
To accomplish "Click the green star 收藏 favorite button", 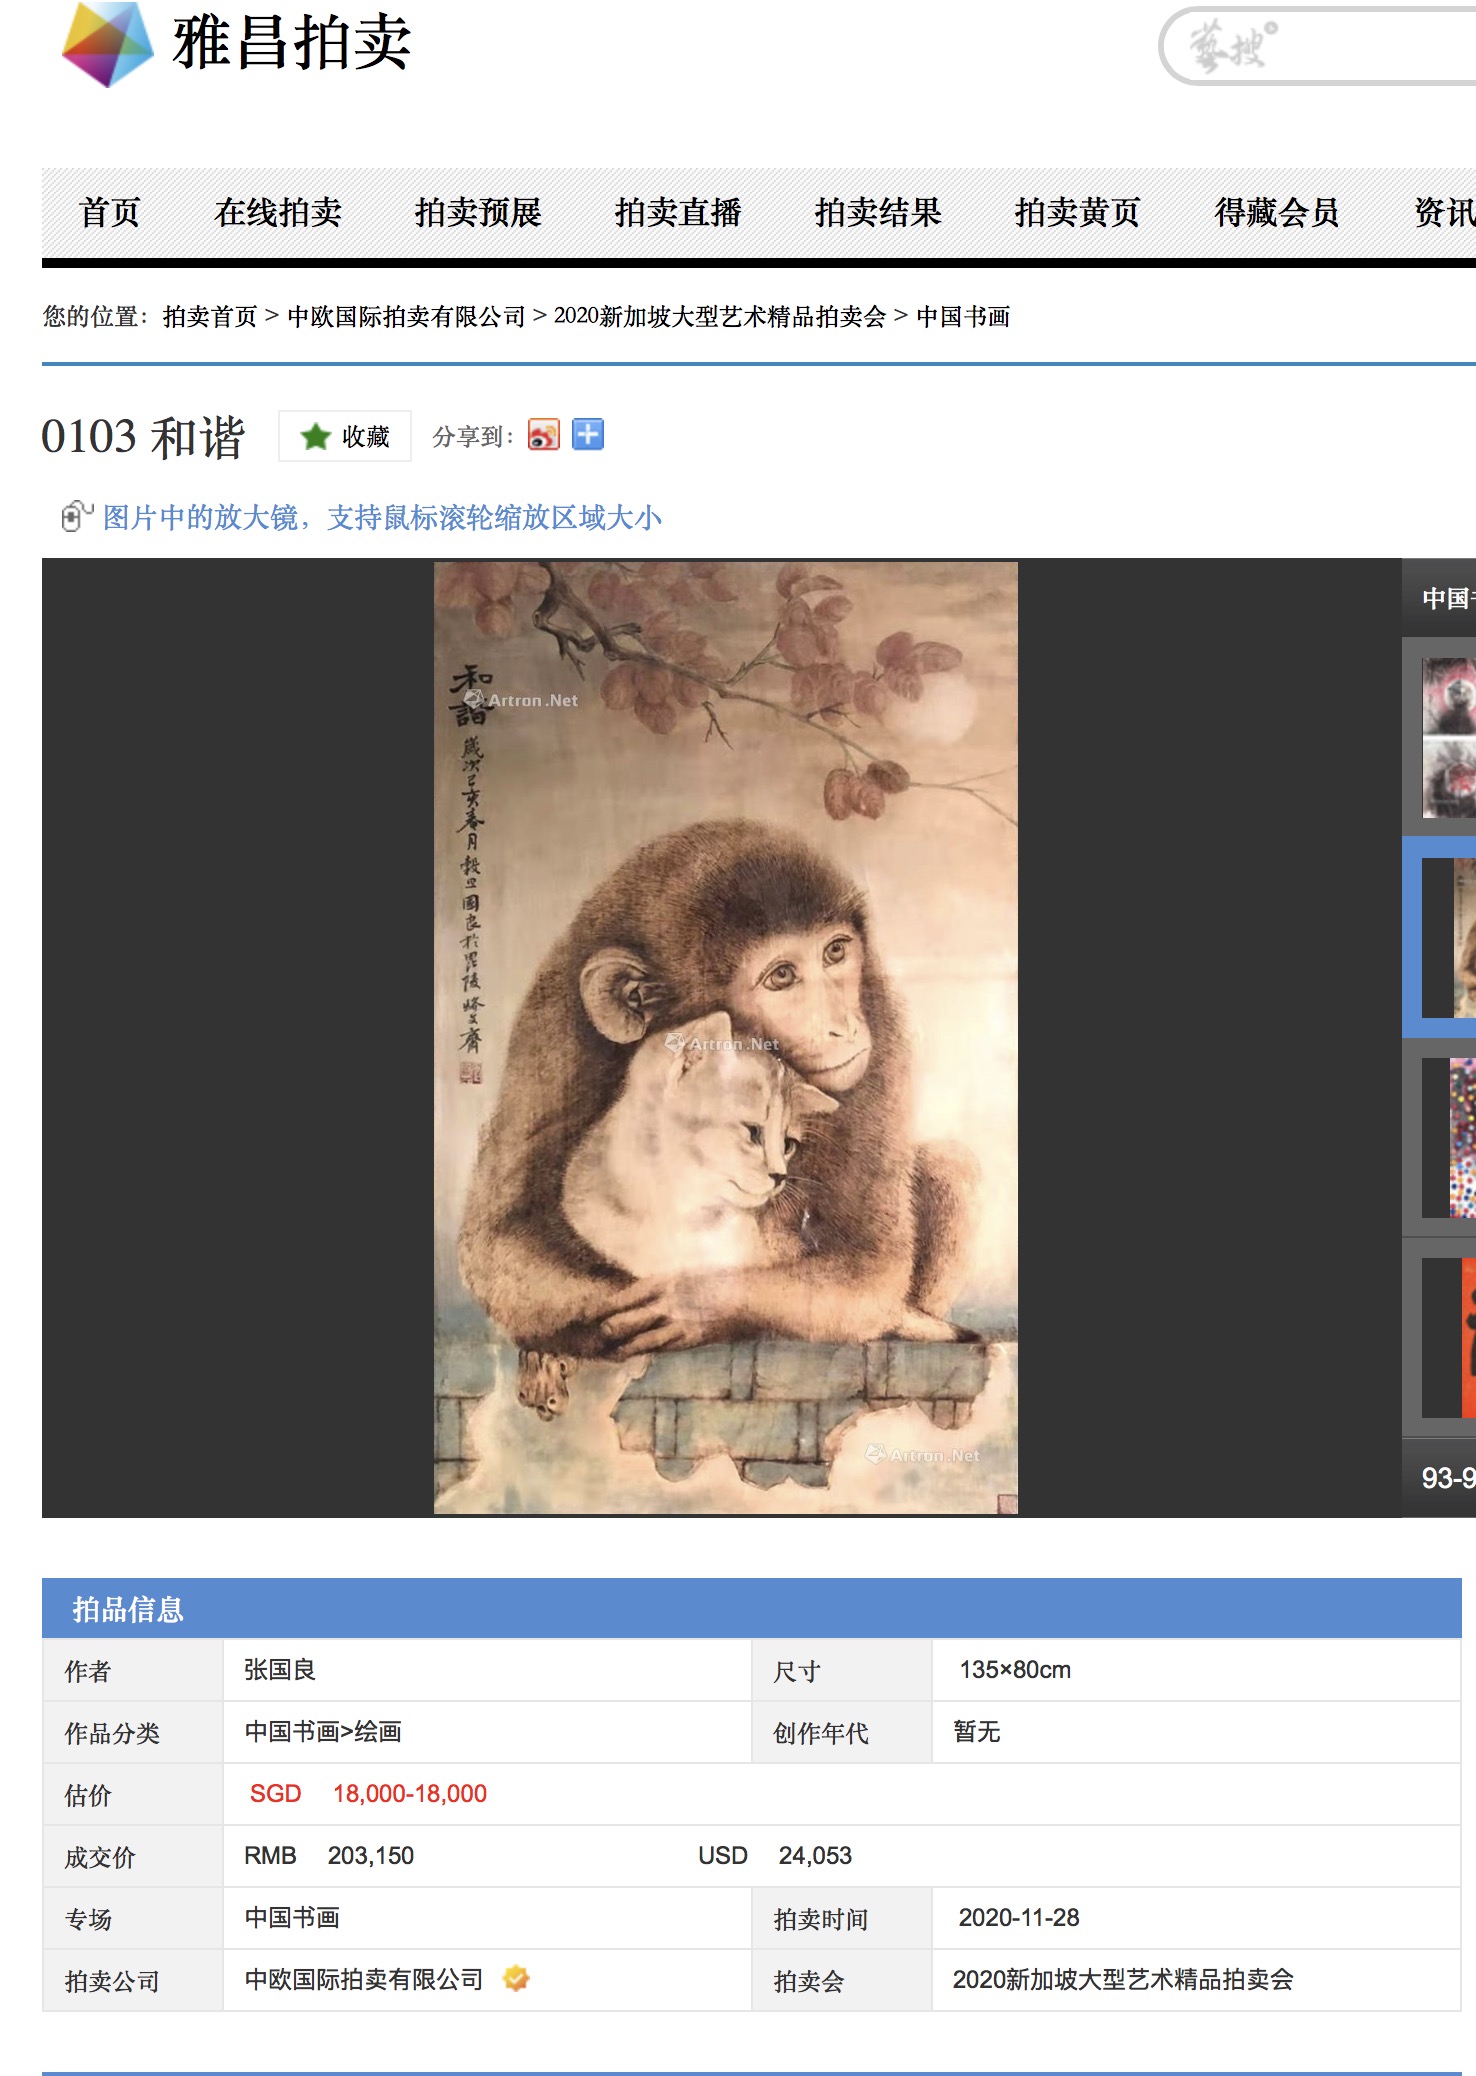I will pyautogui.click(x=345, y=436).
